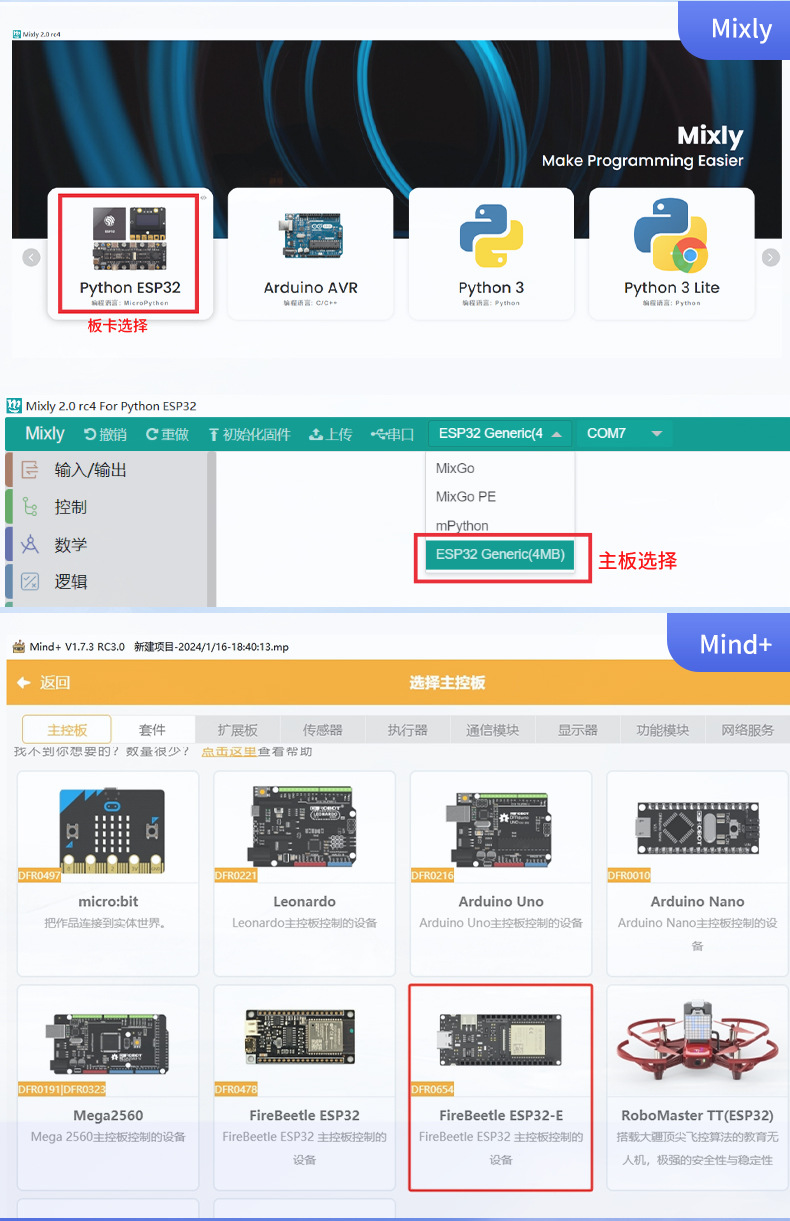The image size is (790, 1221).
Task: Choose MixGo PE from the board list
Action: point(500,497)
